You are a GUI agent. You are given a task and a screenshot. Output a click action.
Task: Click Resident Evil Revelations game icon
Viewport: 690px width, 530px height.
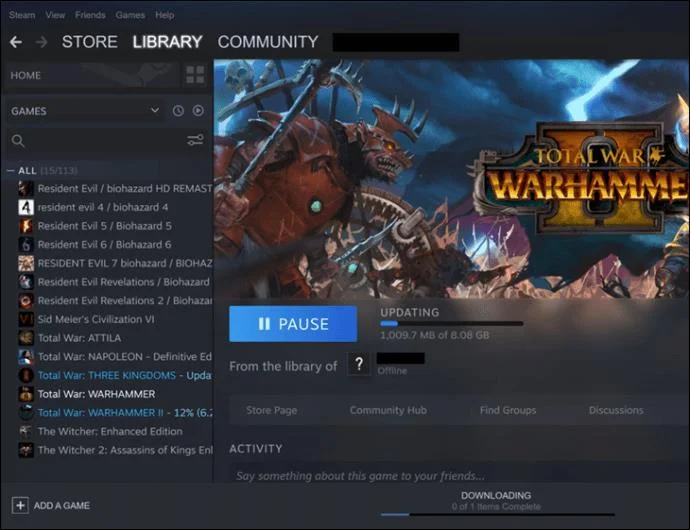(x=26, y=282)
